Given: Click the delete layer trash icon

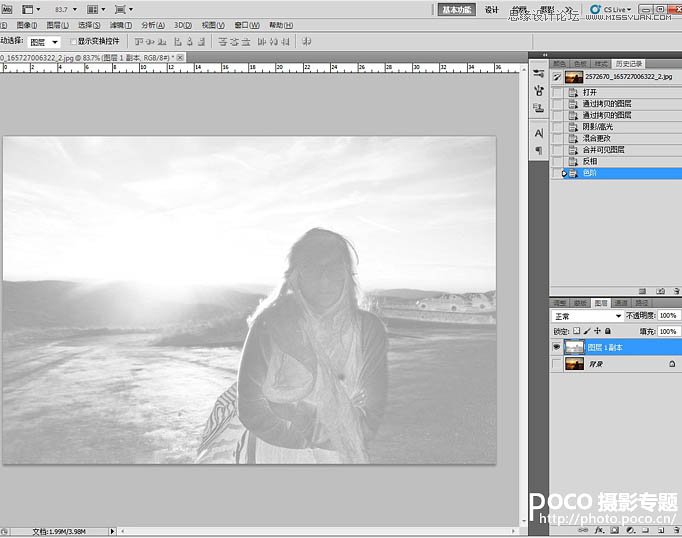Looking at the screenshot, I should 674,529.
